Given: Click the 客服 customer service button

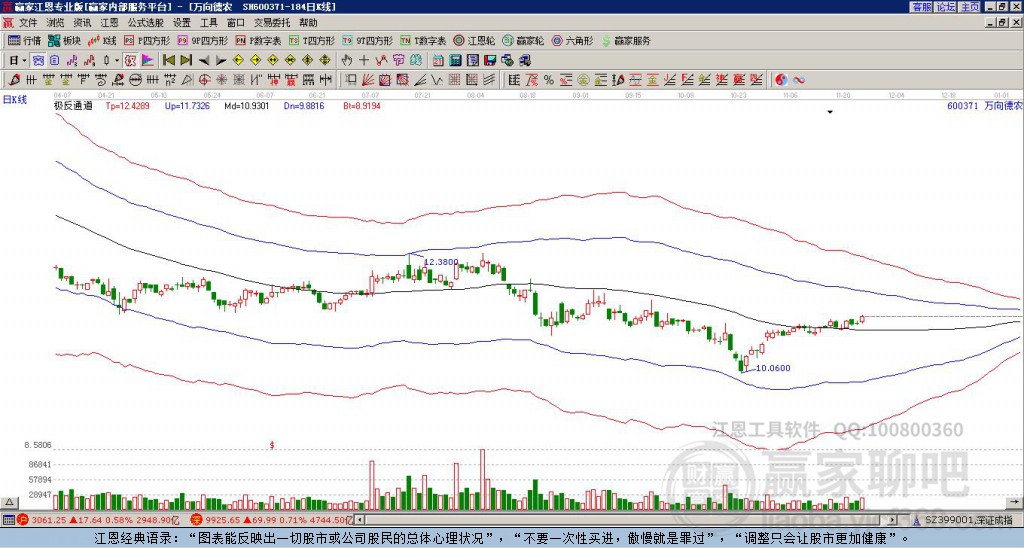Looking at the screenshot, I should pos(921,7).
